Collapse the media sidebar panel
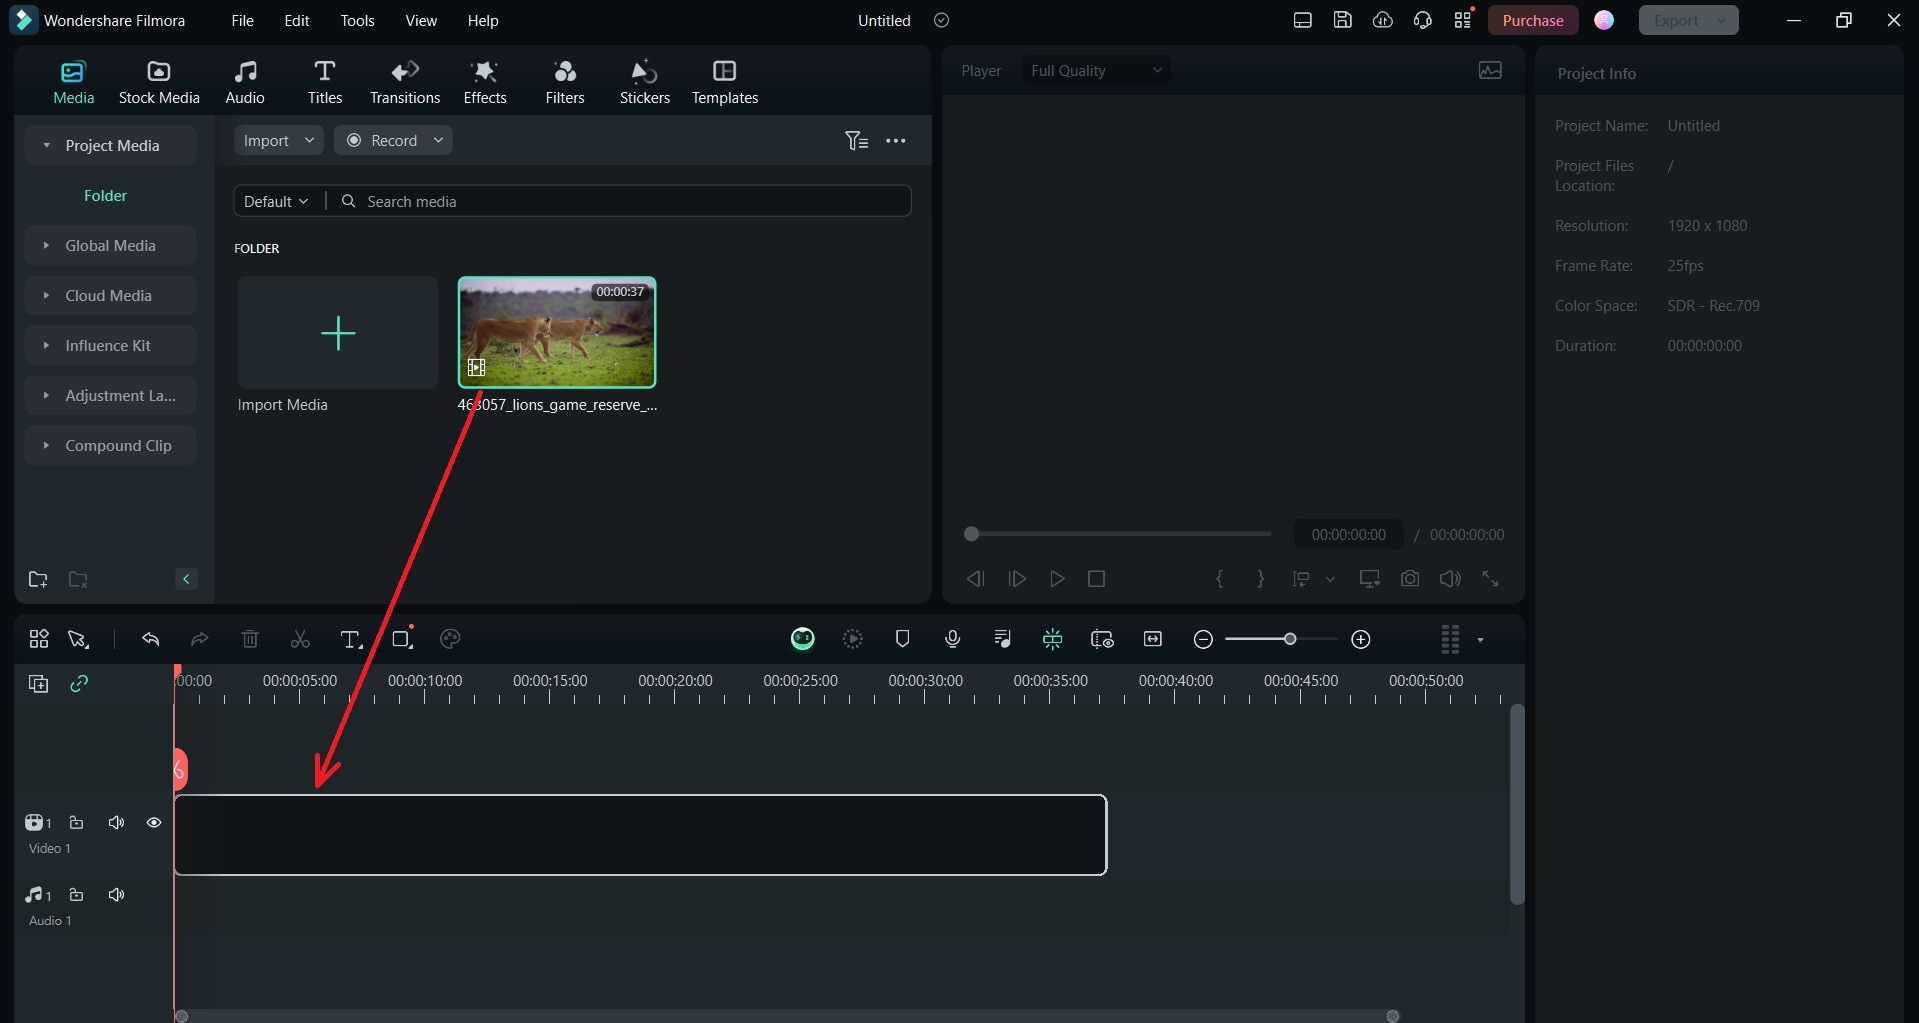The height and width of the screenshot is (1023, 1919). click(186, 579)
